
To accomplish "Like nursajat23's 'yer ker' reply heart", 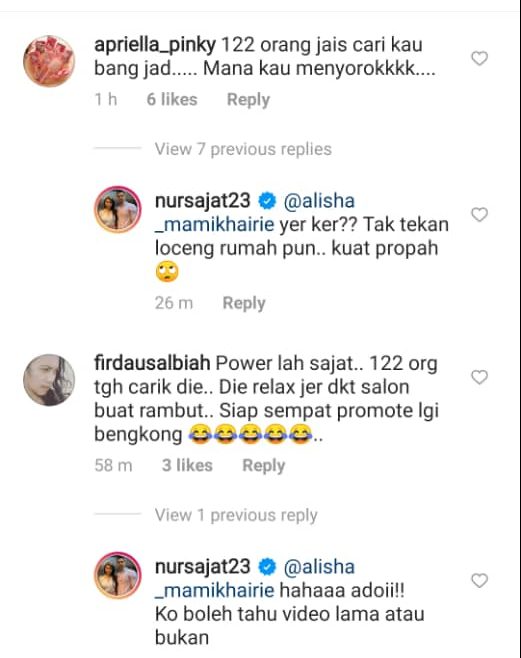I will [479, 214].
